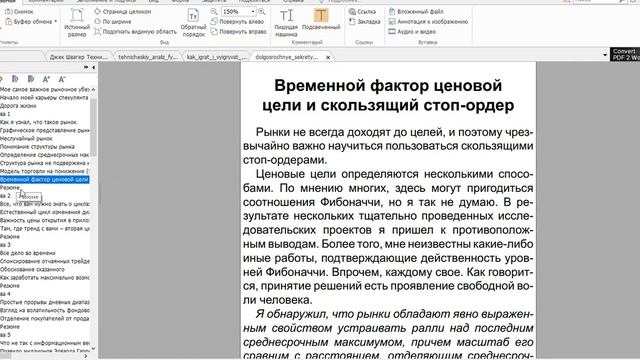Open bookmark Что не так с информационным
640x360 pixels.
click(44, 343)
